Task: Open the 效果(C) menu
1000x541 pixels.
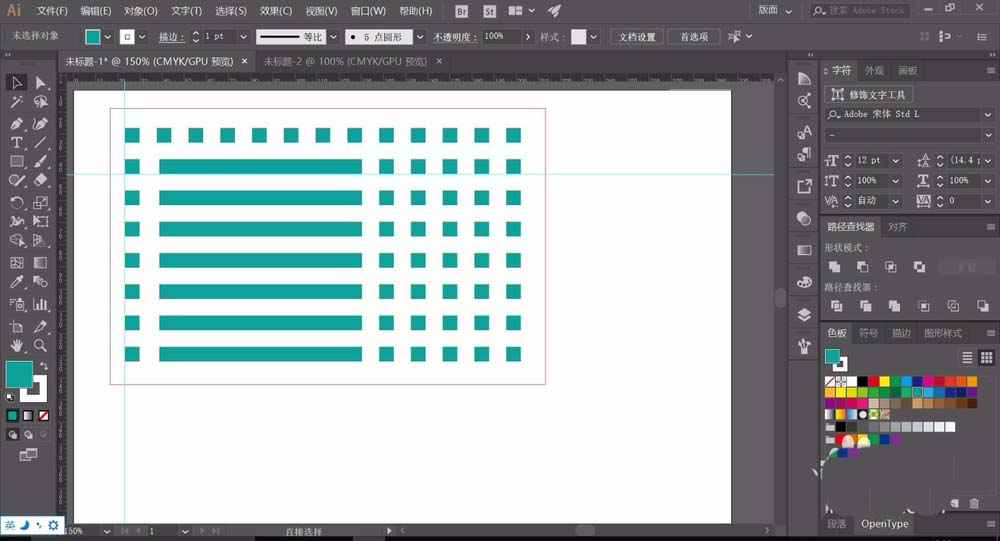Action: click(276, 11)
